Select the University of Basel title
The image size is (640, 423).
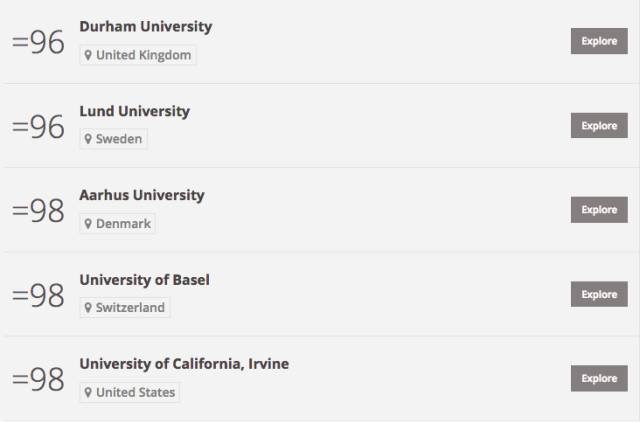click(144, 280)
